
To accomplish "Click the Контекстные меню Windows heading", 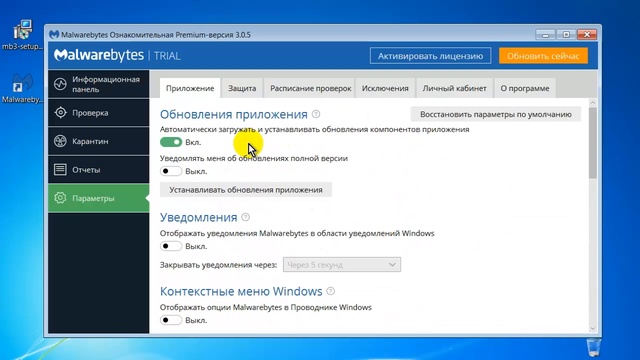I will [x=241, y=291].
